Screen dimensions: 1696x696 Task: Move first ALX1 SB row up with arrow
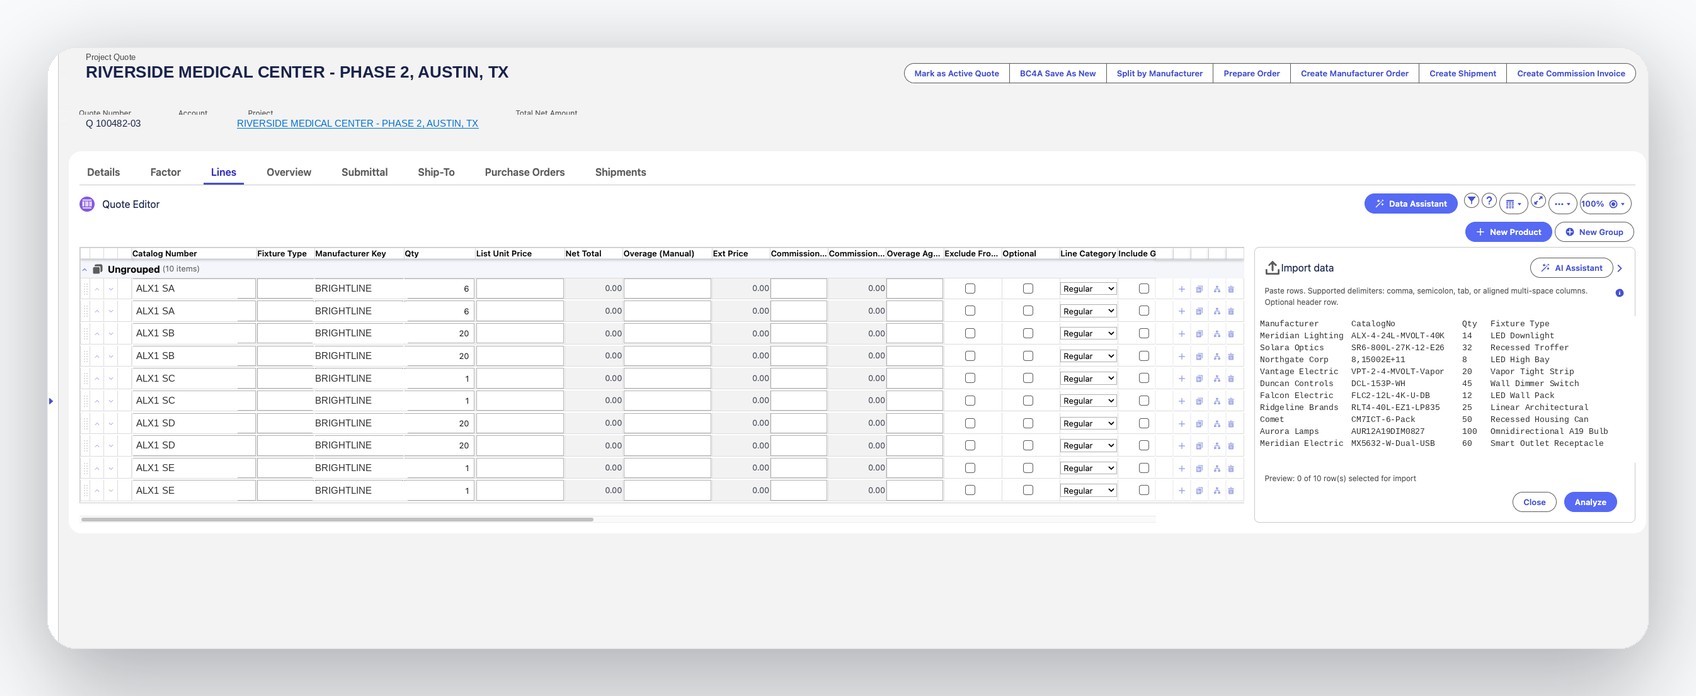[x=97, y=334]
